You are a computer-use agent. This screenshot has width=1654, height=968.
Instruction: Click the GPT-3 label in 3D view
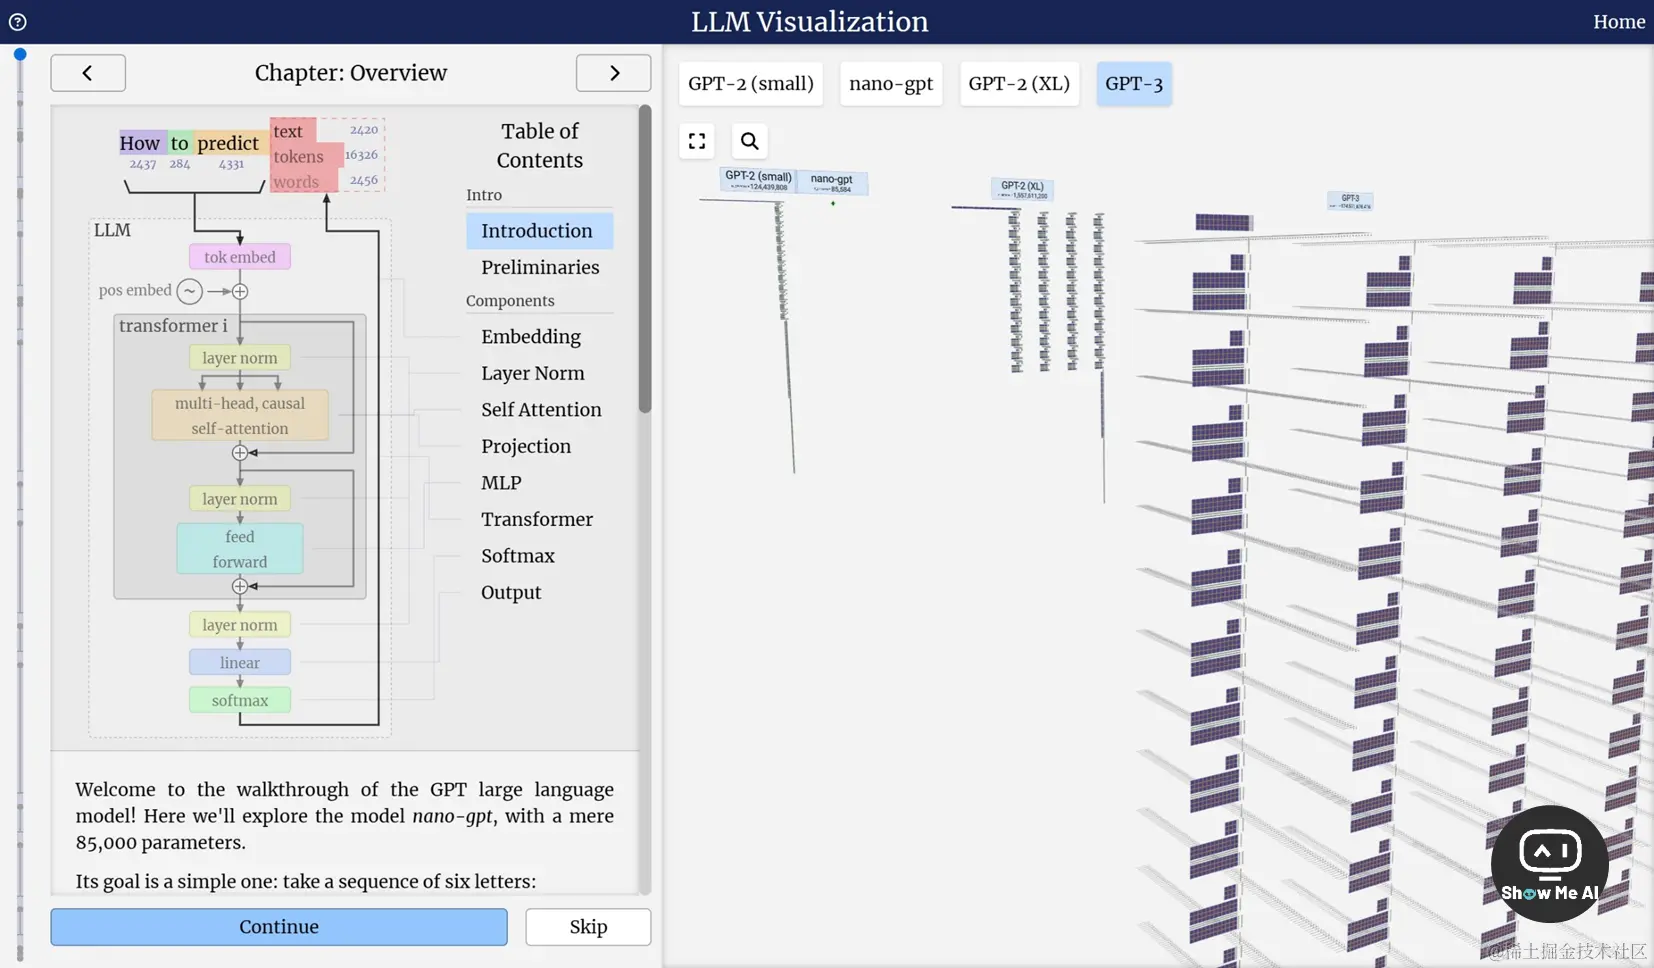point(1350,201)
